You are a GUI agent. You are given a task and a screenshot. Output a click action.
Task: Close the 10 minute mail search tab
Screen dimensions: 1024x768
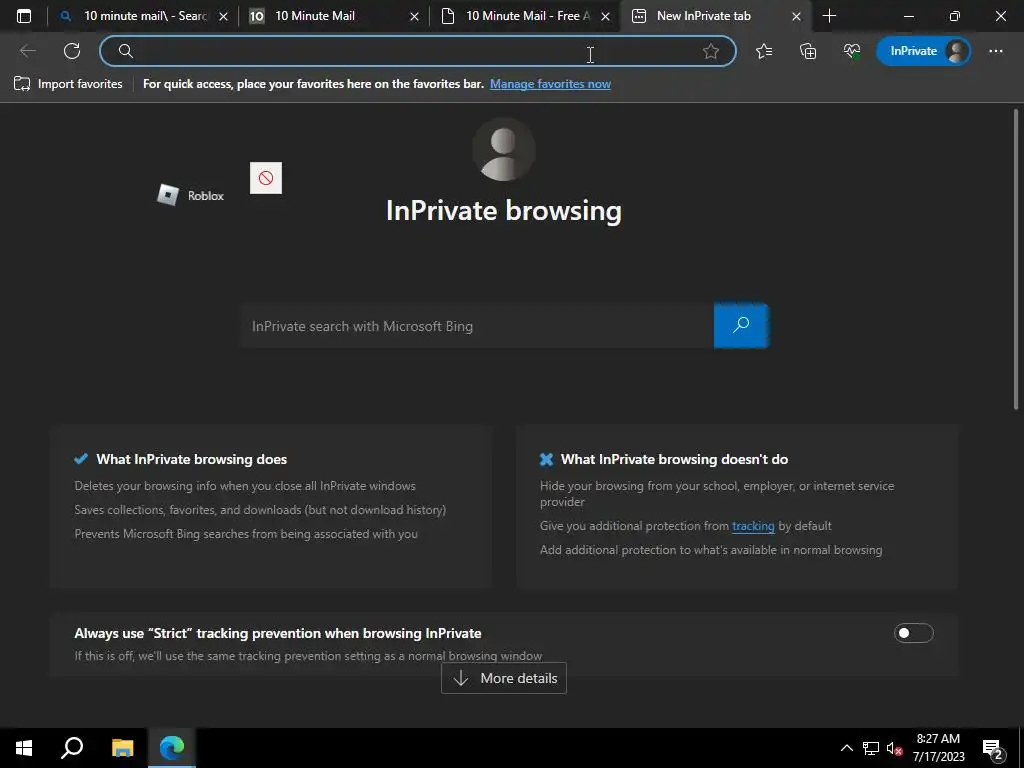[223, 16]
